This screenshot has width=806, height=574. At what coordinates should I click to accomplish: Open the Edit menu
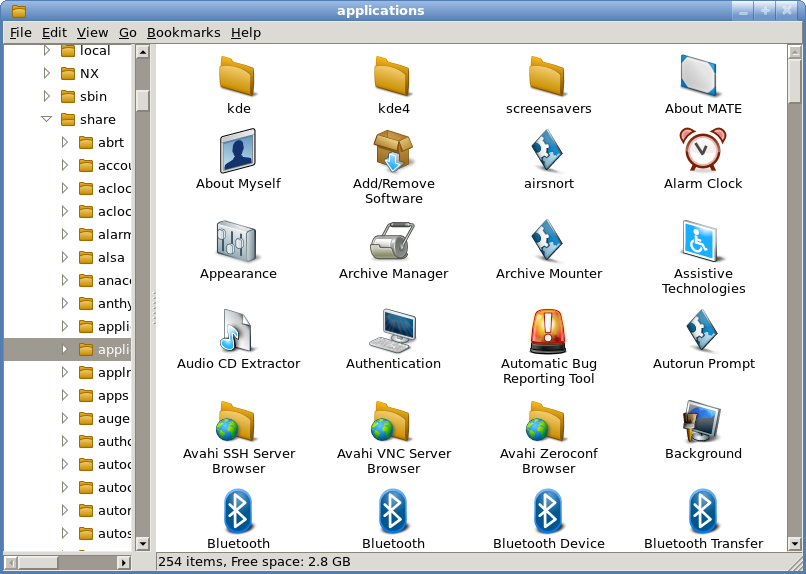point(54,32)
